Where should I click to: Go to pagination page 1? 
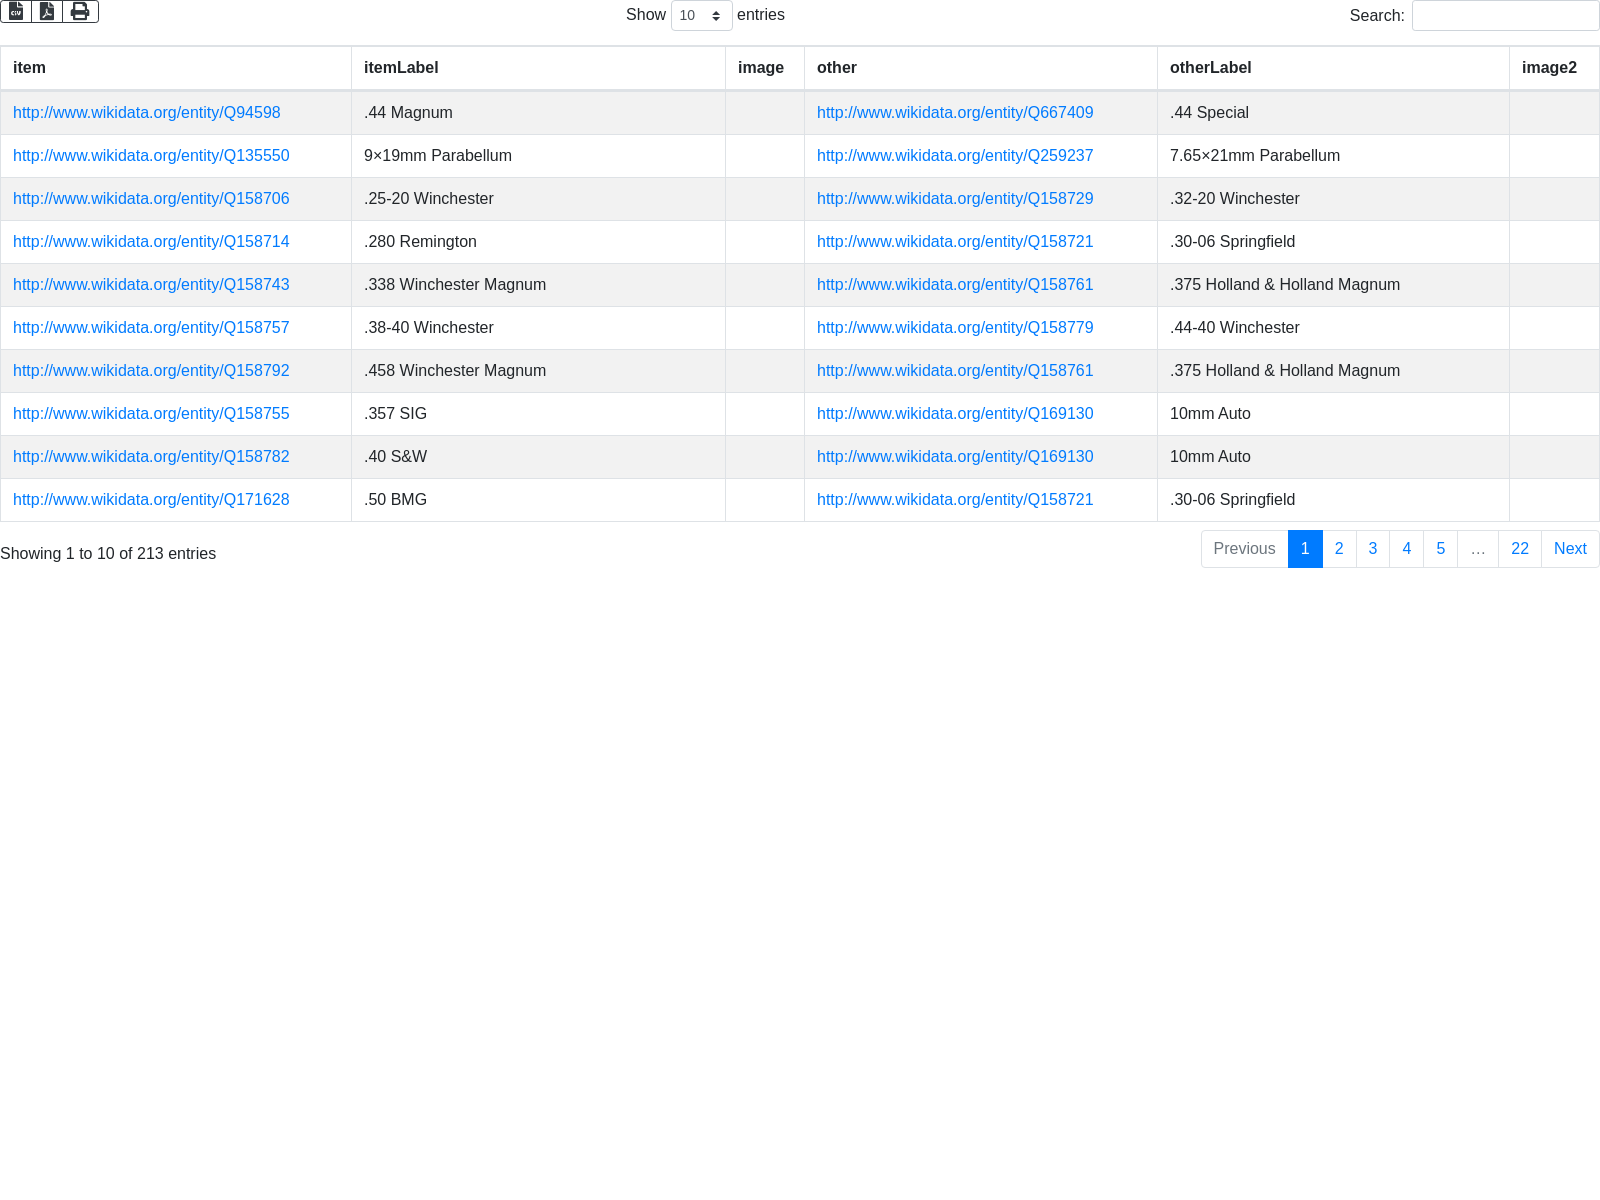1305,549
